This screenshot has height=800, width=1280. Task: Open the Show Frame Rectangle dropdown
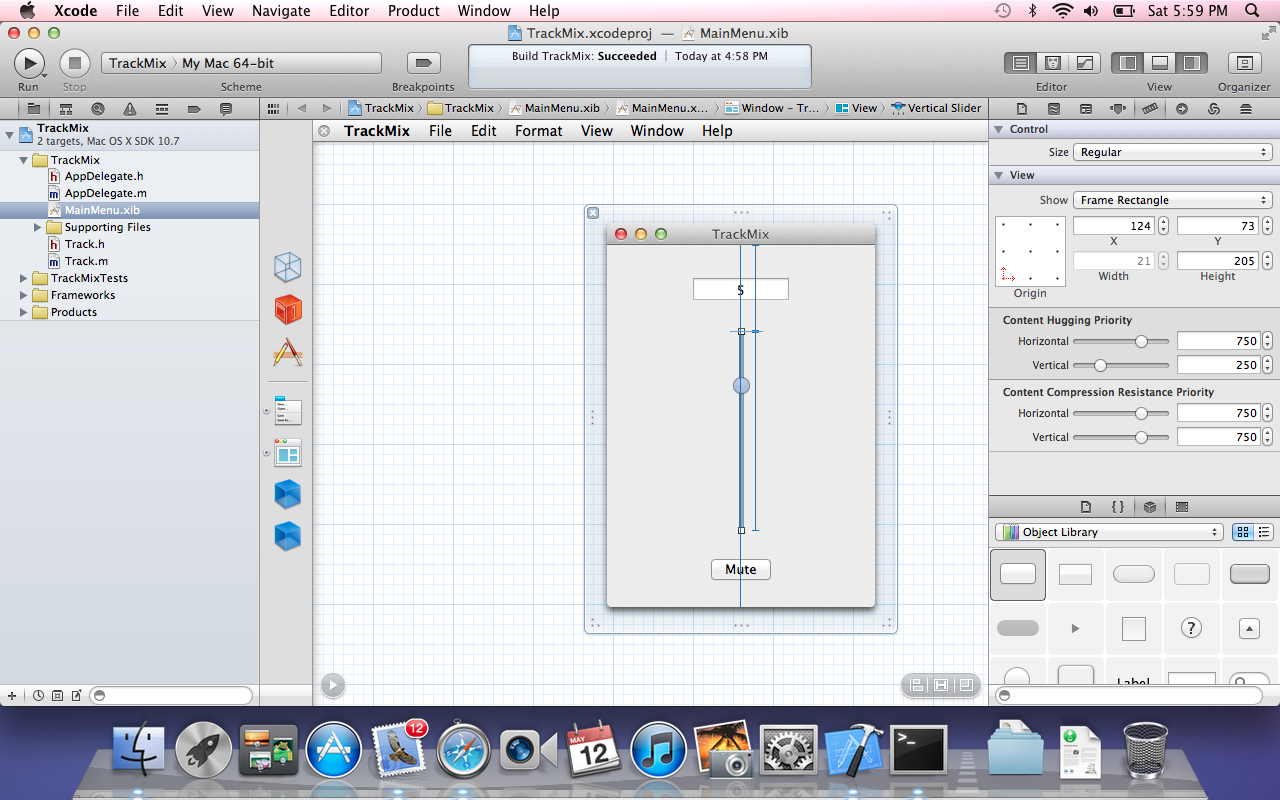[x=1172, y=200]
